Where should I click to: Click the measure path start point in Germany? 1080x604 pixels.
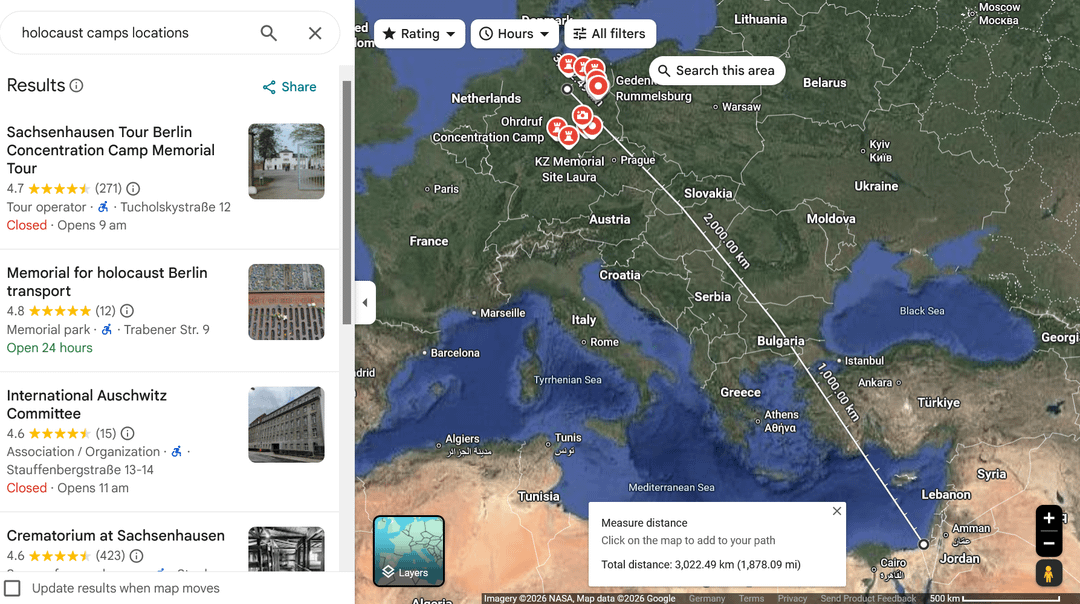click(x=567, y=89)
